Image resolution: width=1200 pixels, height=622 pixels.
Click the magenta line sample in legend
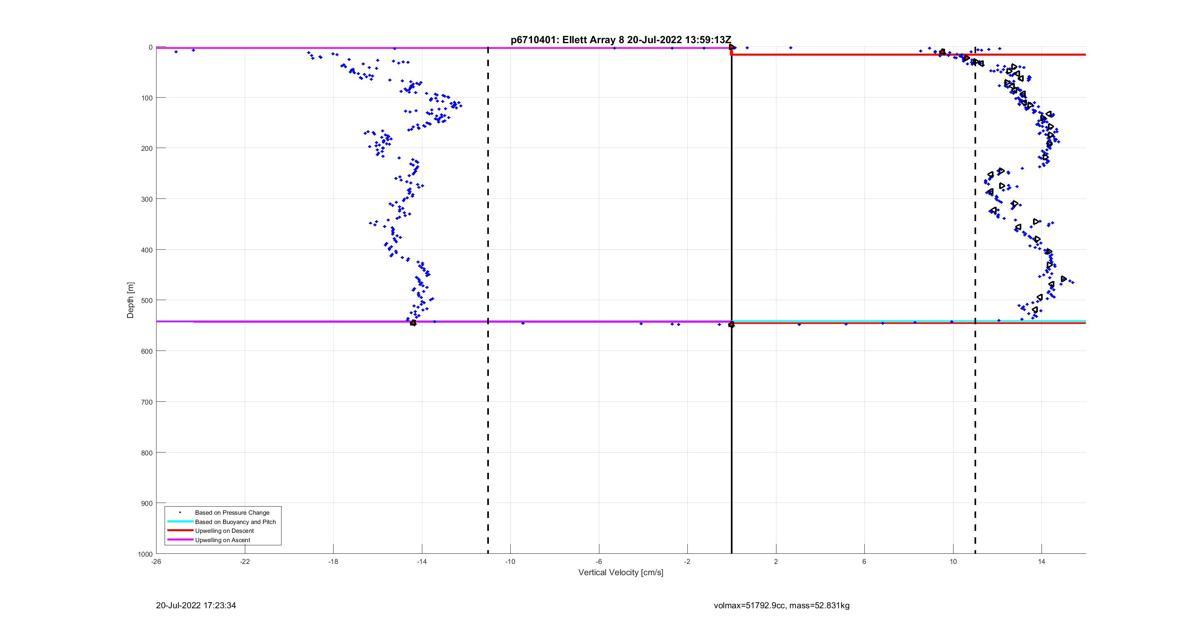(179, 540)
